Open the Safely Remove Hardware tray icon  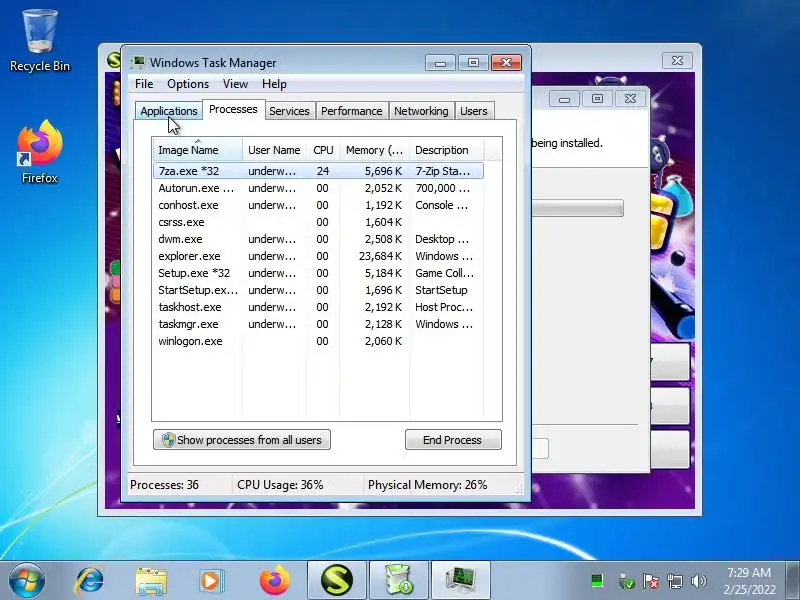click(x=626, y=581)
